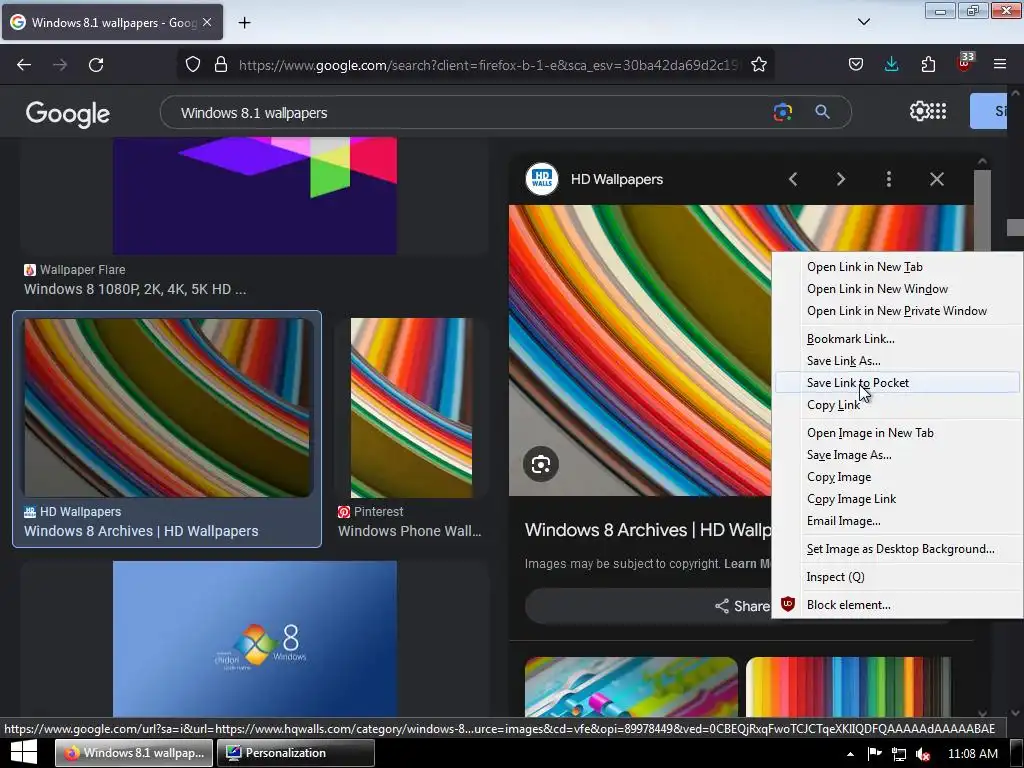Open the Pocket save icon in toolbar
Image resolution: width=1024 pixels, height=768 pixels.
856,65
